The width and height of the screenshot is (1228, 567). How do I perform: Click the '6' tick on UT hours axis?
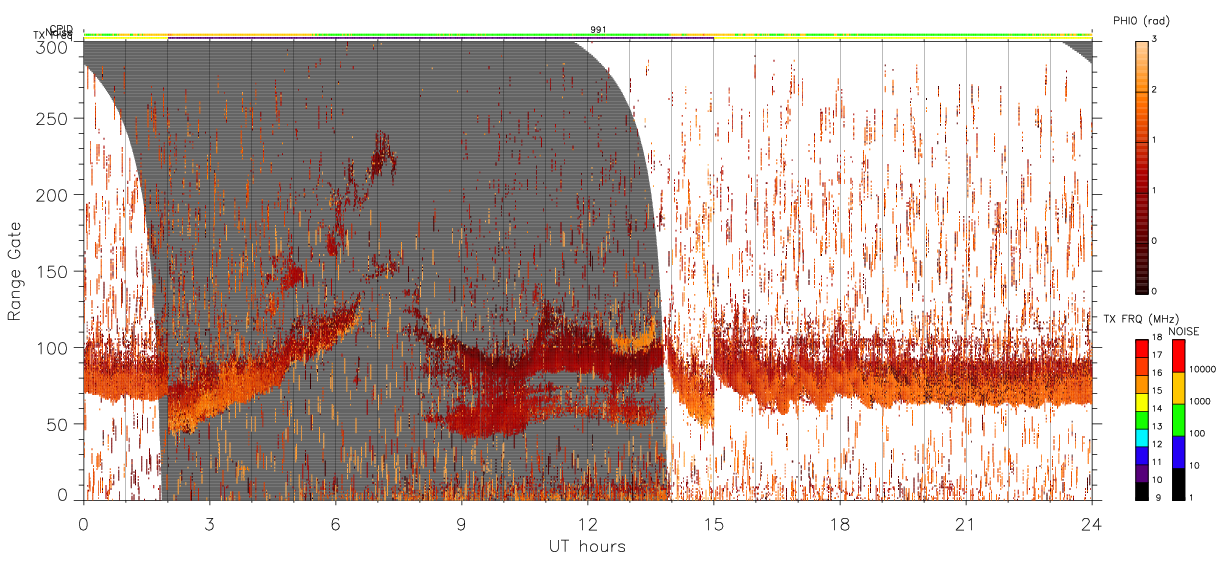tap(336, 524)
